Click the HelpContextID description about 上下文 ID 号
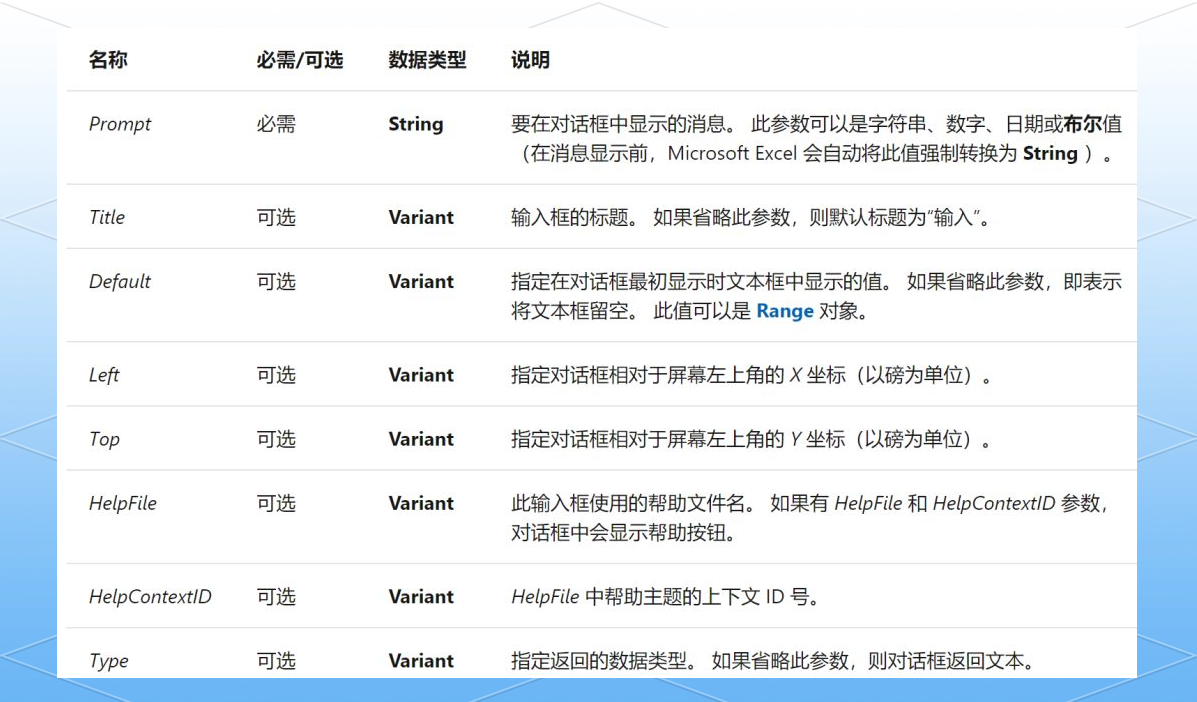The image size is (1197, 702). pyautogui.click(x=666, y=597)
